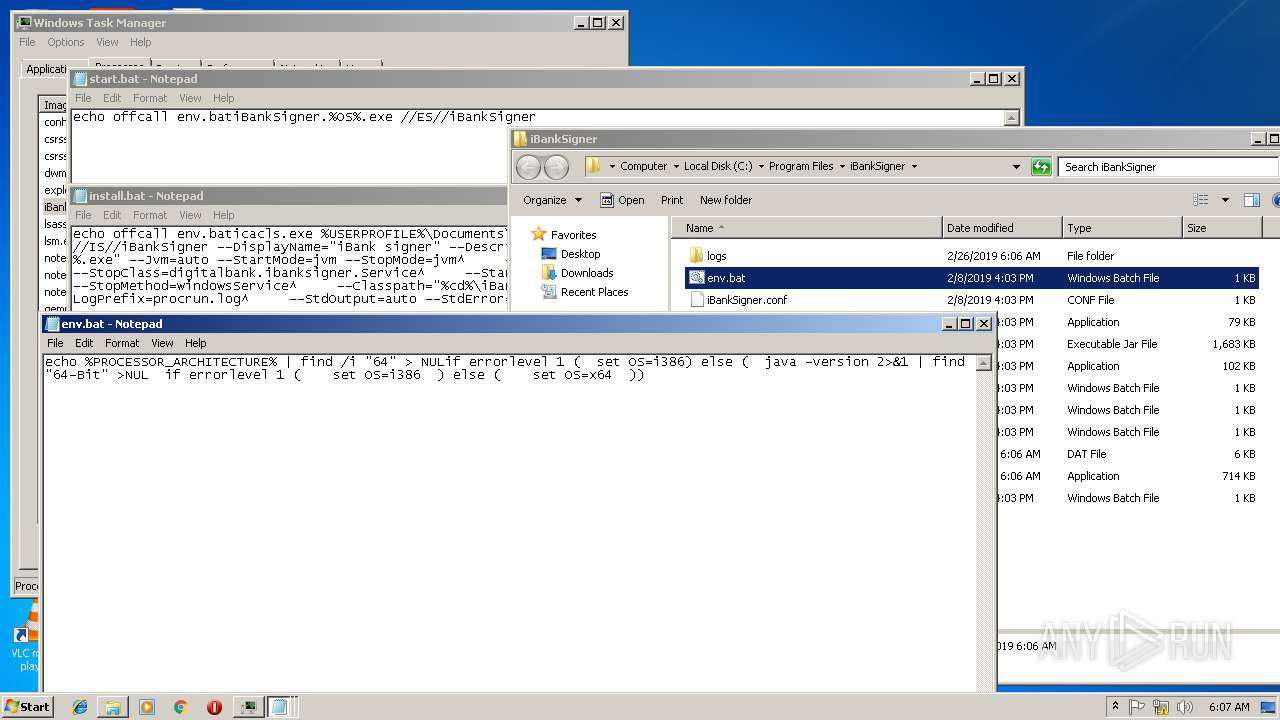Switch to Task Manager taskbar button

tap(247, 707)
